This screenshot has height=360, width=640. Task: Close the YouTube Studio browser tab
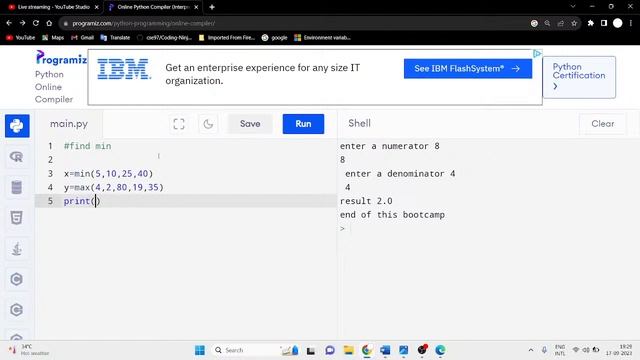(96, 7)
